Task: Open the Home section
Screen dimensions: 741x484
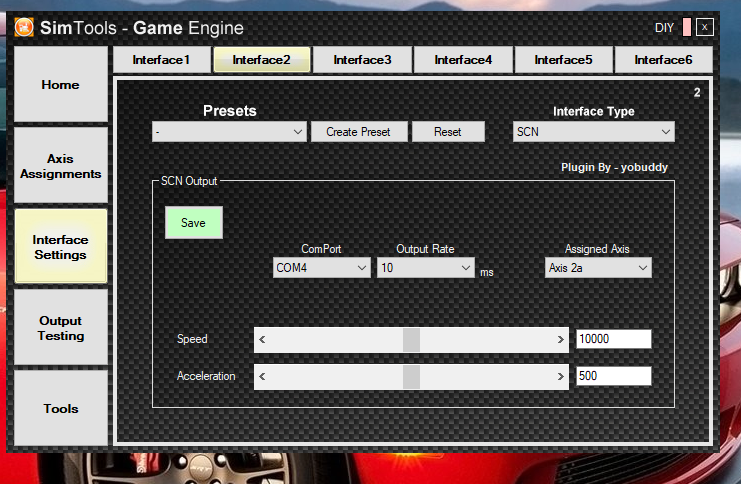Action: [60, 85]
